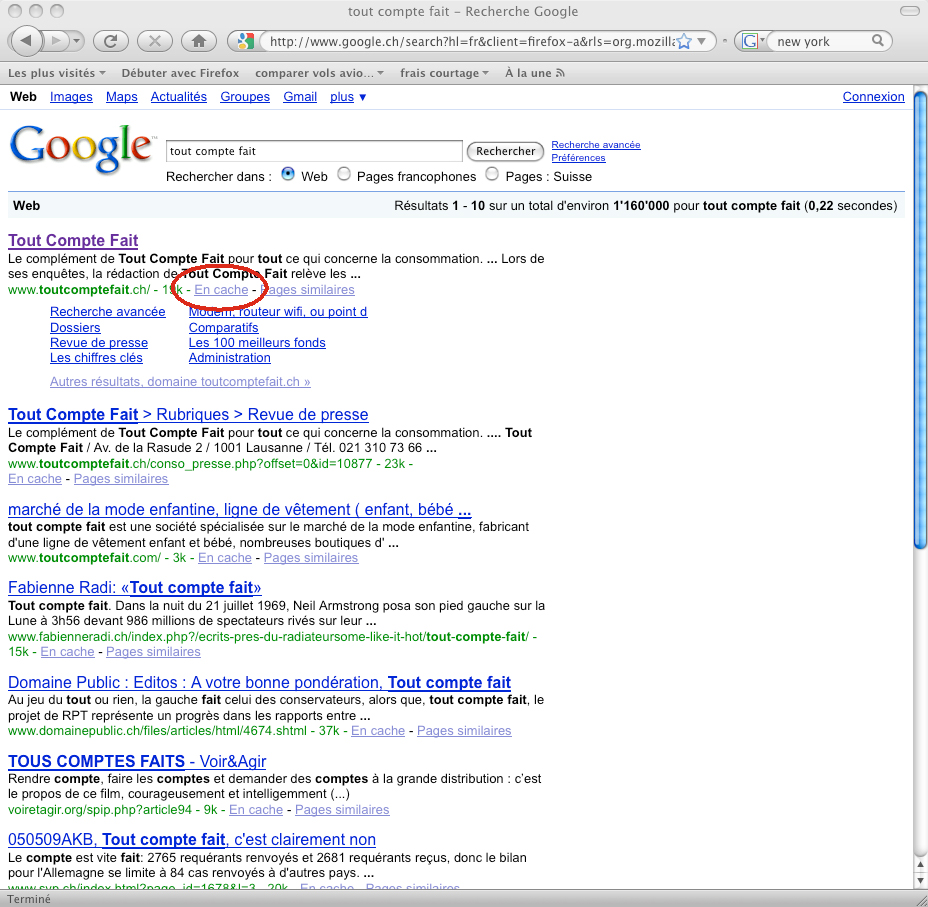
Task: Open '050509AKB, Tout compte fait' result
Action: click(x=192, y=840)
